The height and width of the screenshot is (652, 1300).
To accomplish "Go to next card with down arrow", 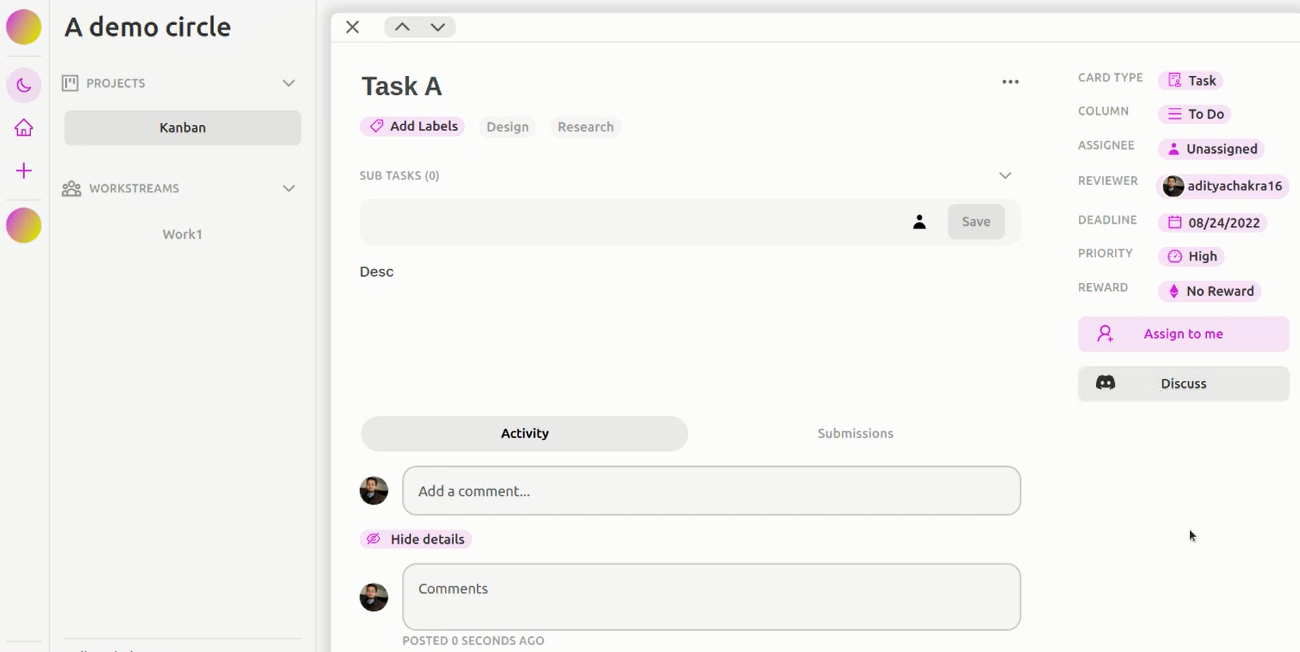I will point(438,27).
